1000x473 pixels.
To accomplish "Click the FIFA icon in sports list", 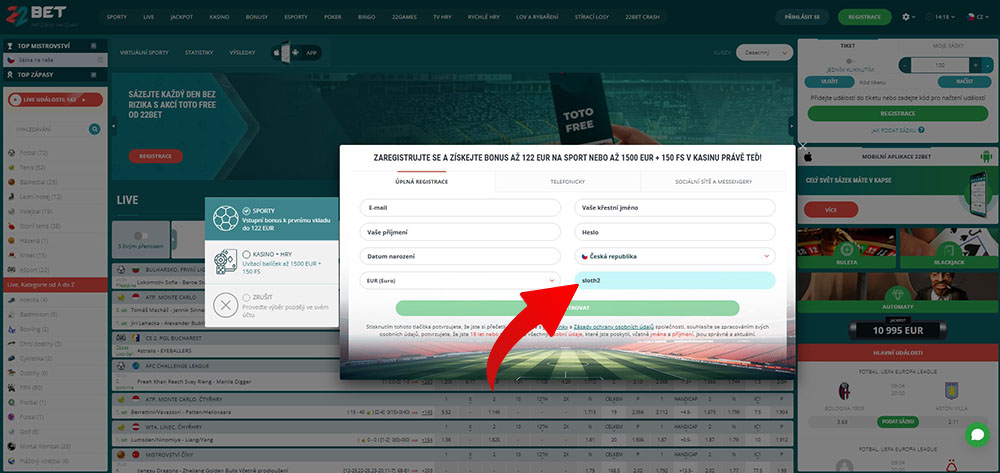I will click(x=11, y=388).
